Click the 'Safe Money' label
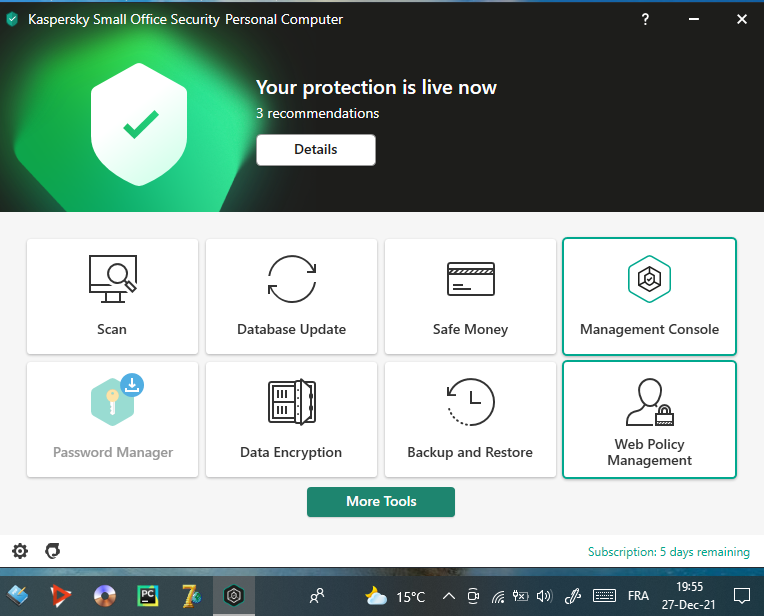The height and width of the screenshot is (616, 764). coord(470,329)
